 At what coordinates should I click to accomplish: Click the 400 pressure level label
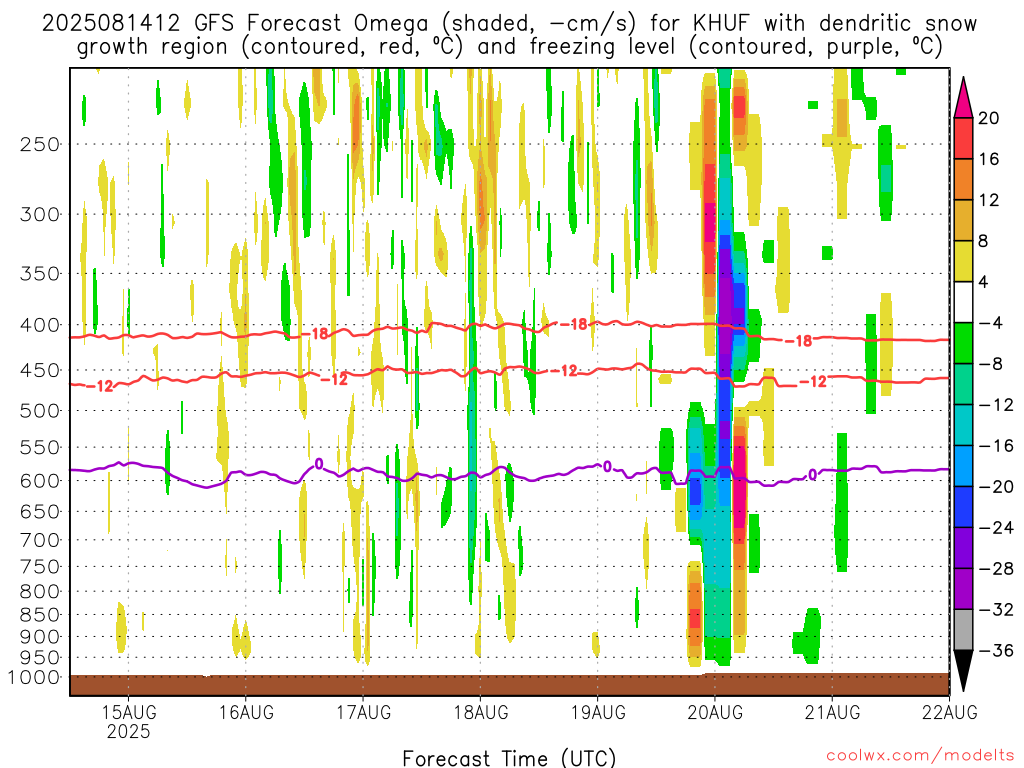[x=40, y=325]
